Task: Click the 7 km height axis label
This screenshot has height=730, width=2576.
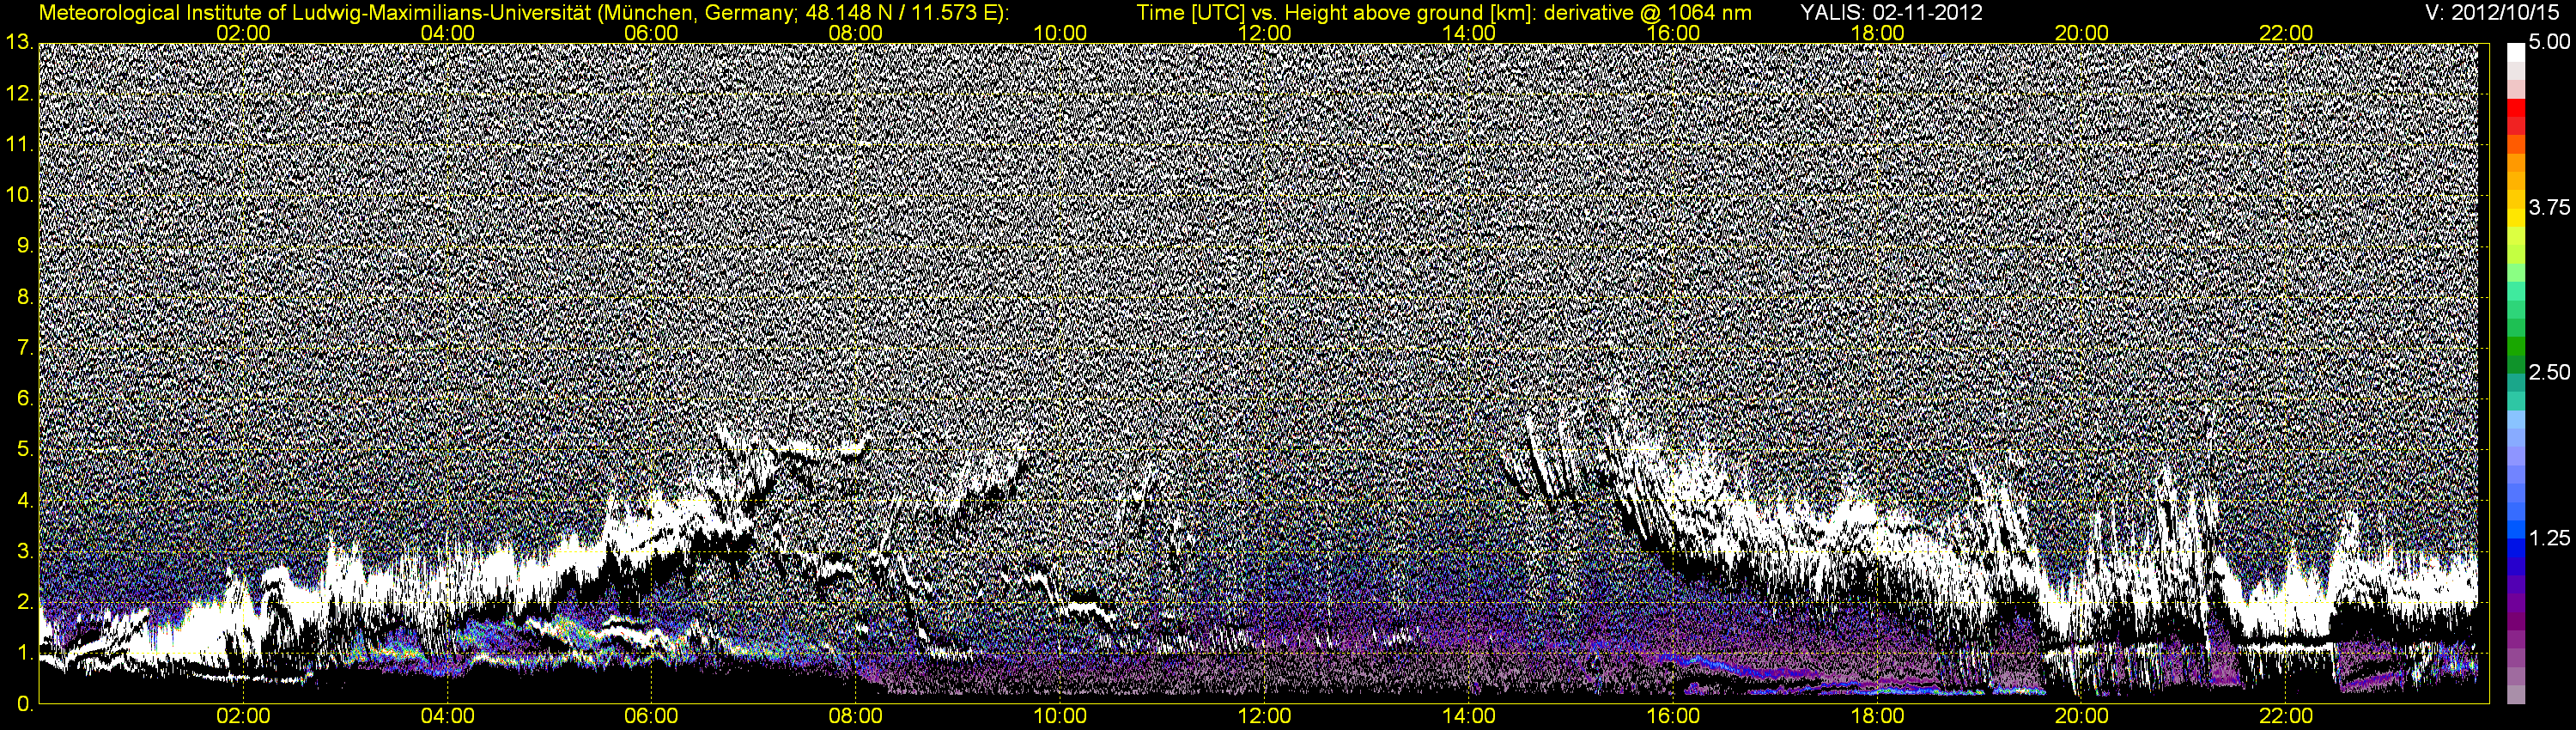Action: pos(24,348)
